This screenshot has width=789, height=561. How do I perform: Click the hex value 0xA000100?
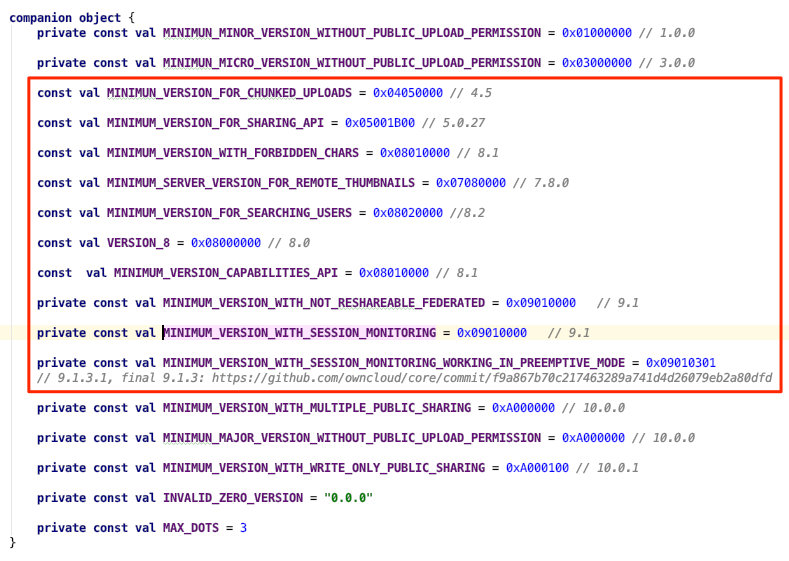tap(537, 468)
